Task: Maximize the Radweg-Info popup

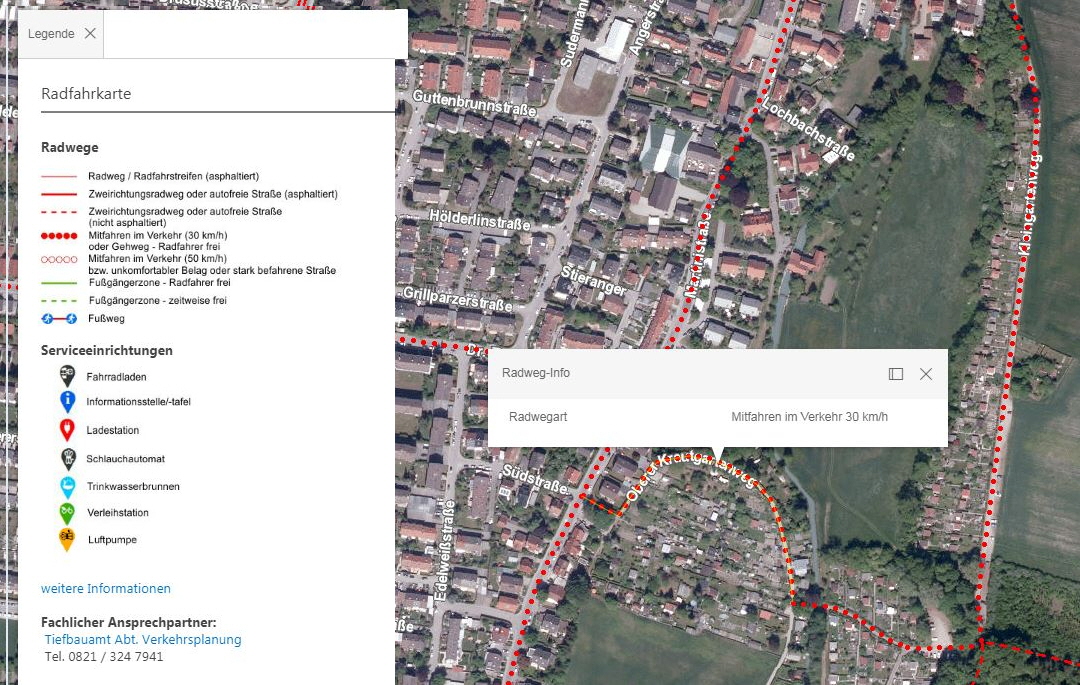Action: coord(896,374)
